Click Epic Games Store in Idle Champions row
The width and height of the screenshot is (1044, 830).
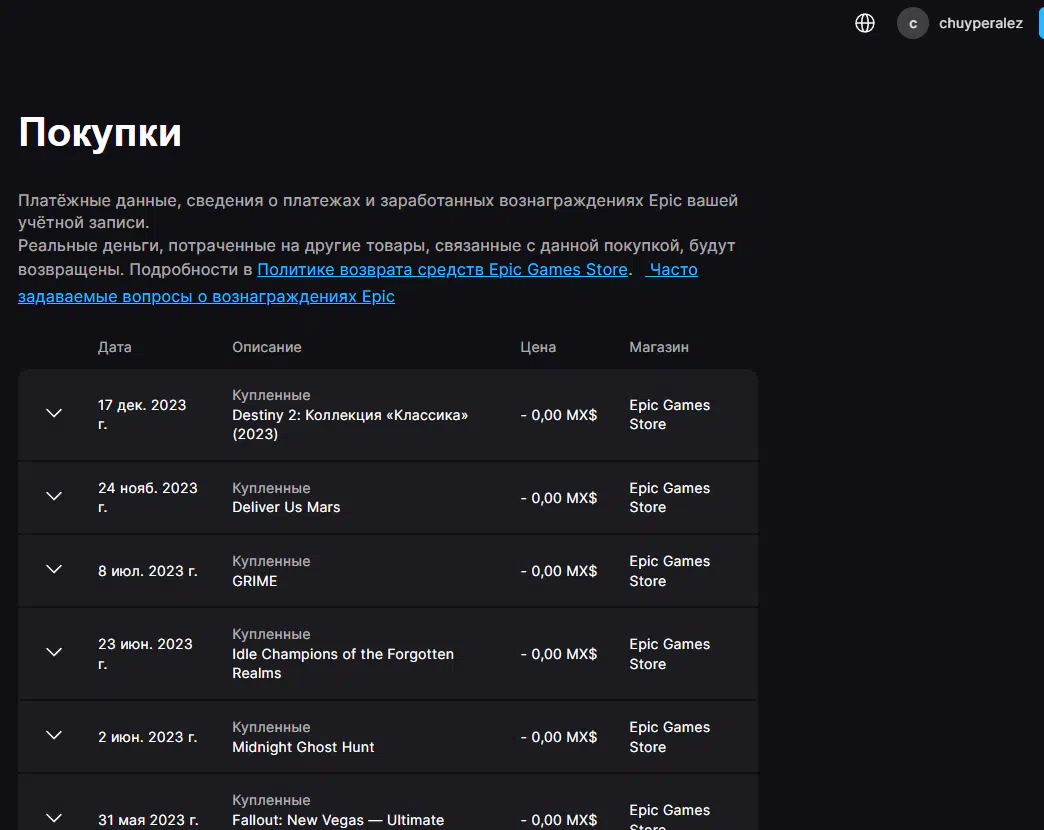(669, 654)
